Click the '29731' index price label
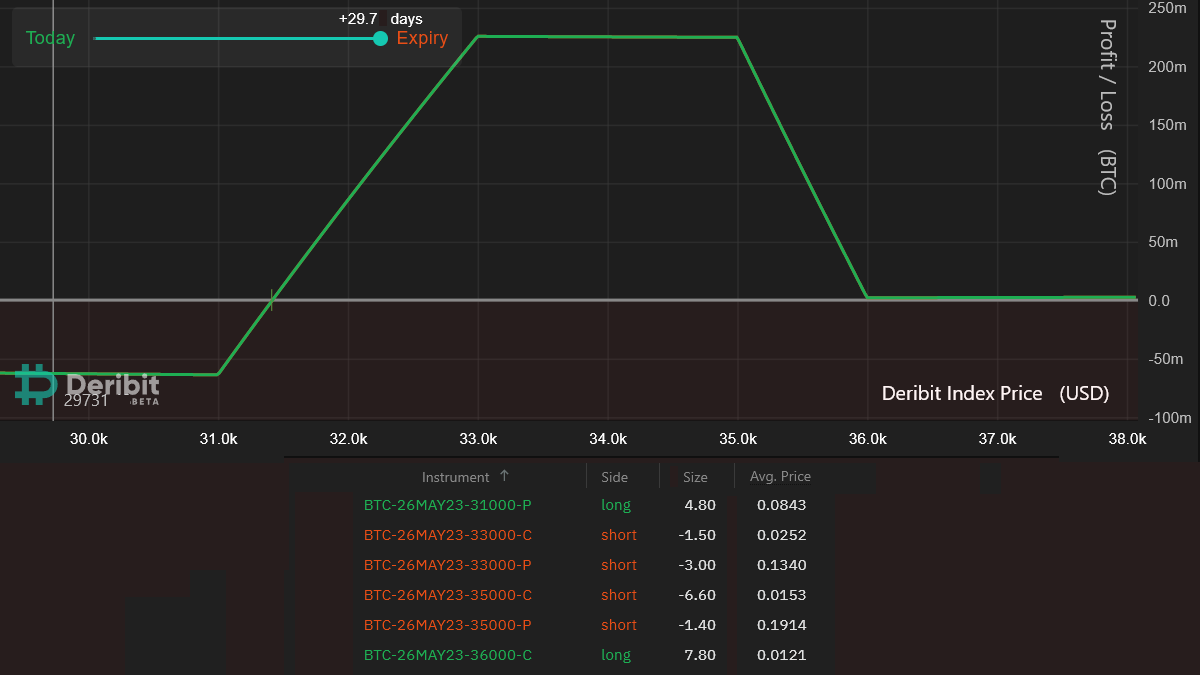Screen dimensions: 1200x675 [x=86, y=398]
